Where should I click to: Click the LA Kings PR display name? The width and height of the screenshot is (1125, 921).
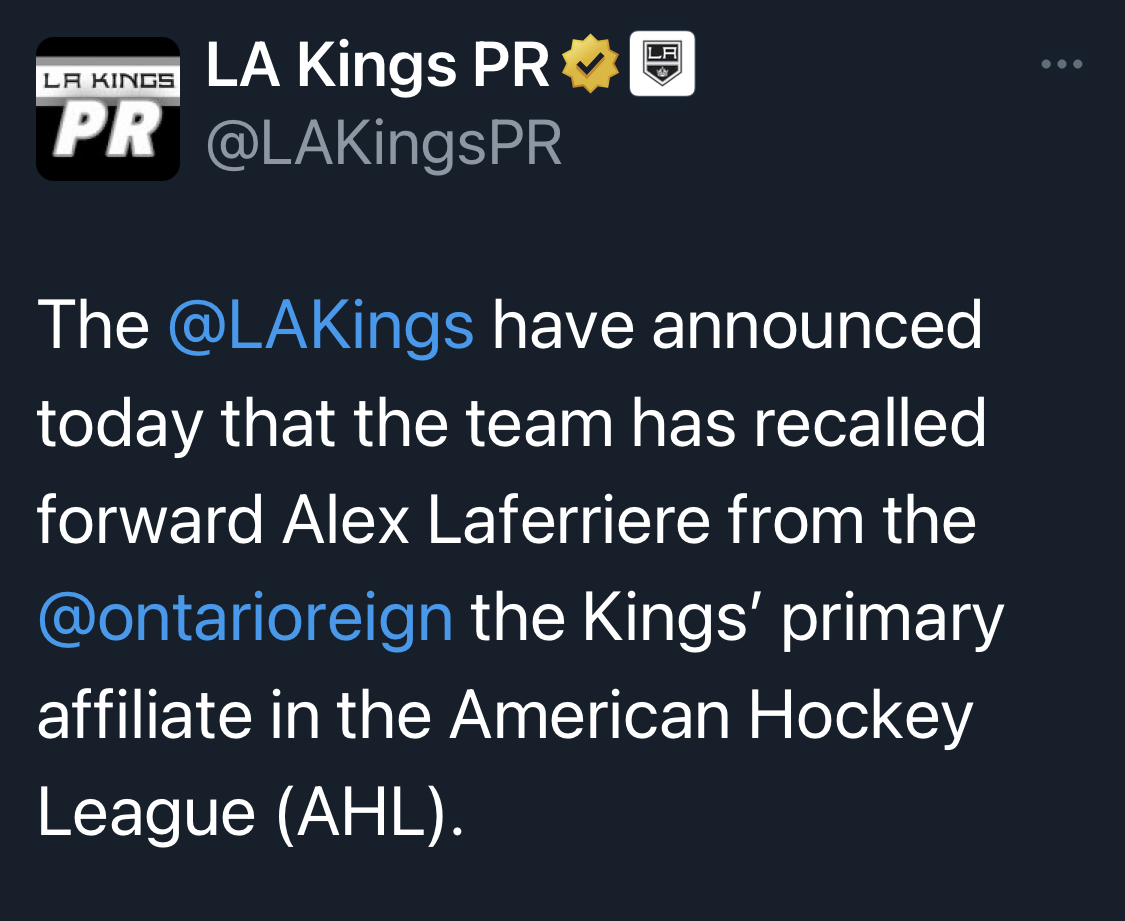[x=377, y=65]
